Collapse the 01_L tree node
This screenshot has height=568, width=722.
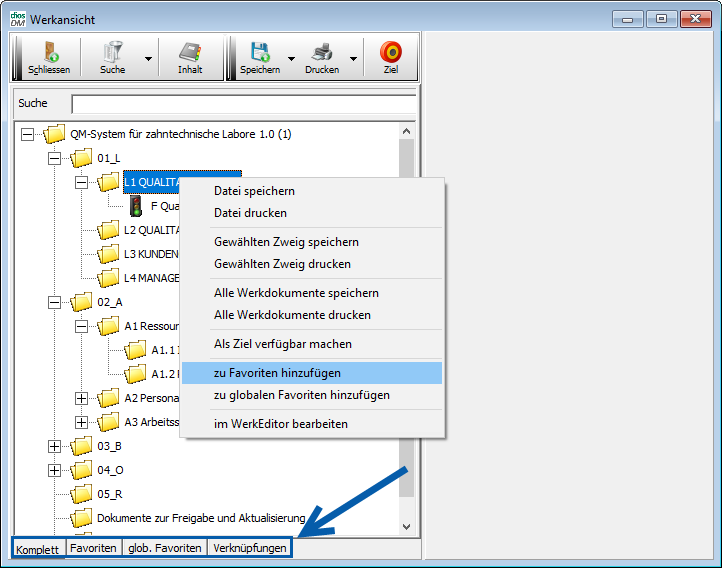coord(54,158)
